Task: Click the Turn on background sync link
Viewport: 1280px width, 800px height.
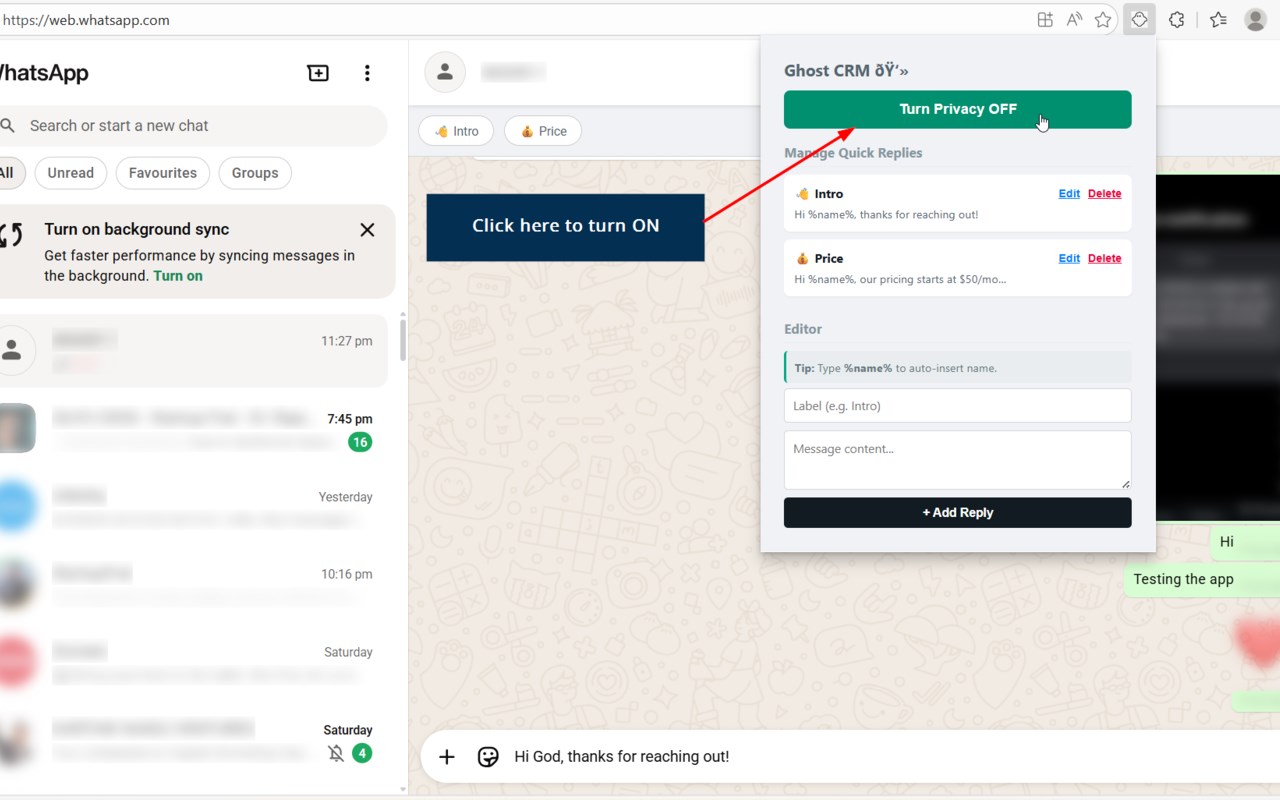Action: [x=178, y=276]
